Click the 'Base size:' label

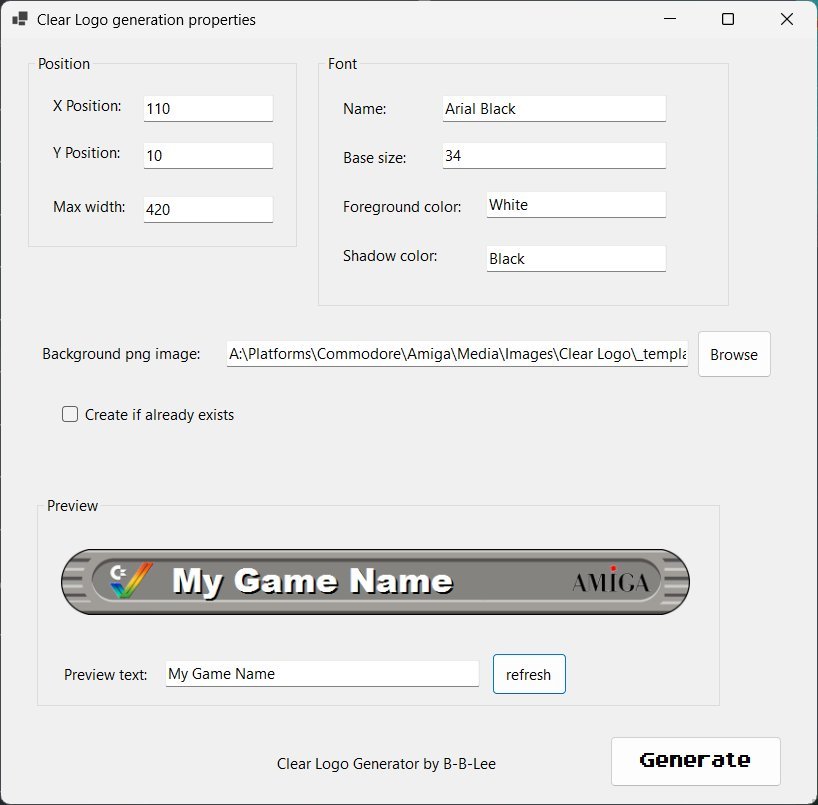(375, 158)
